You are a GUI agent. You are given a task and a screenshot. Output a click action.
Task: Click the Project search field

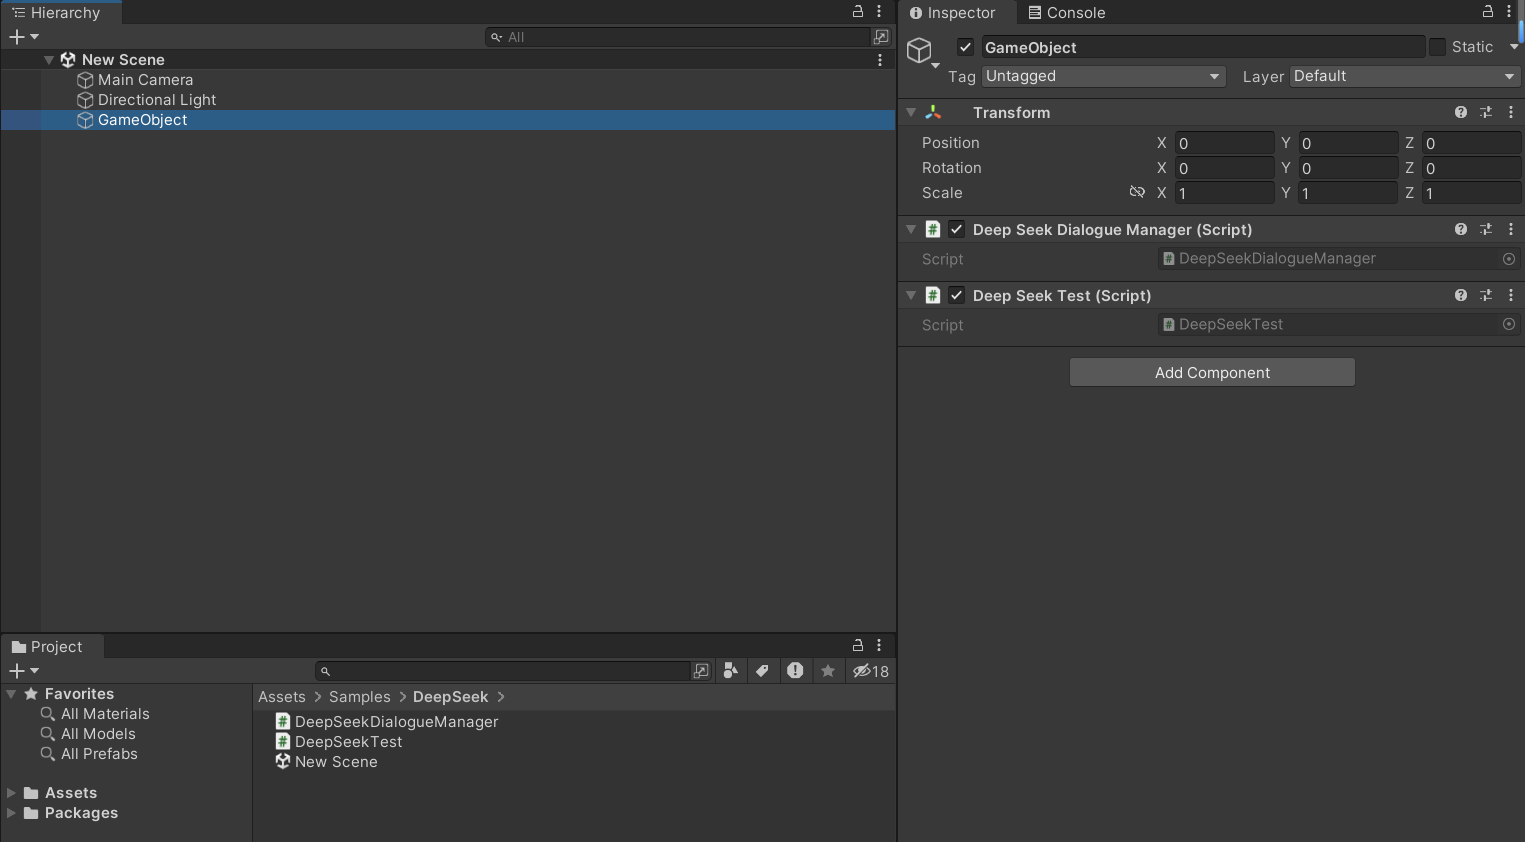click(503, 671)
